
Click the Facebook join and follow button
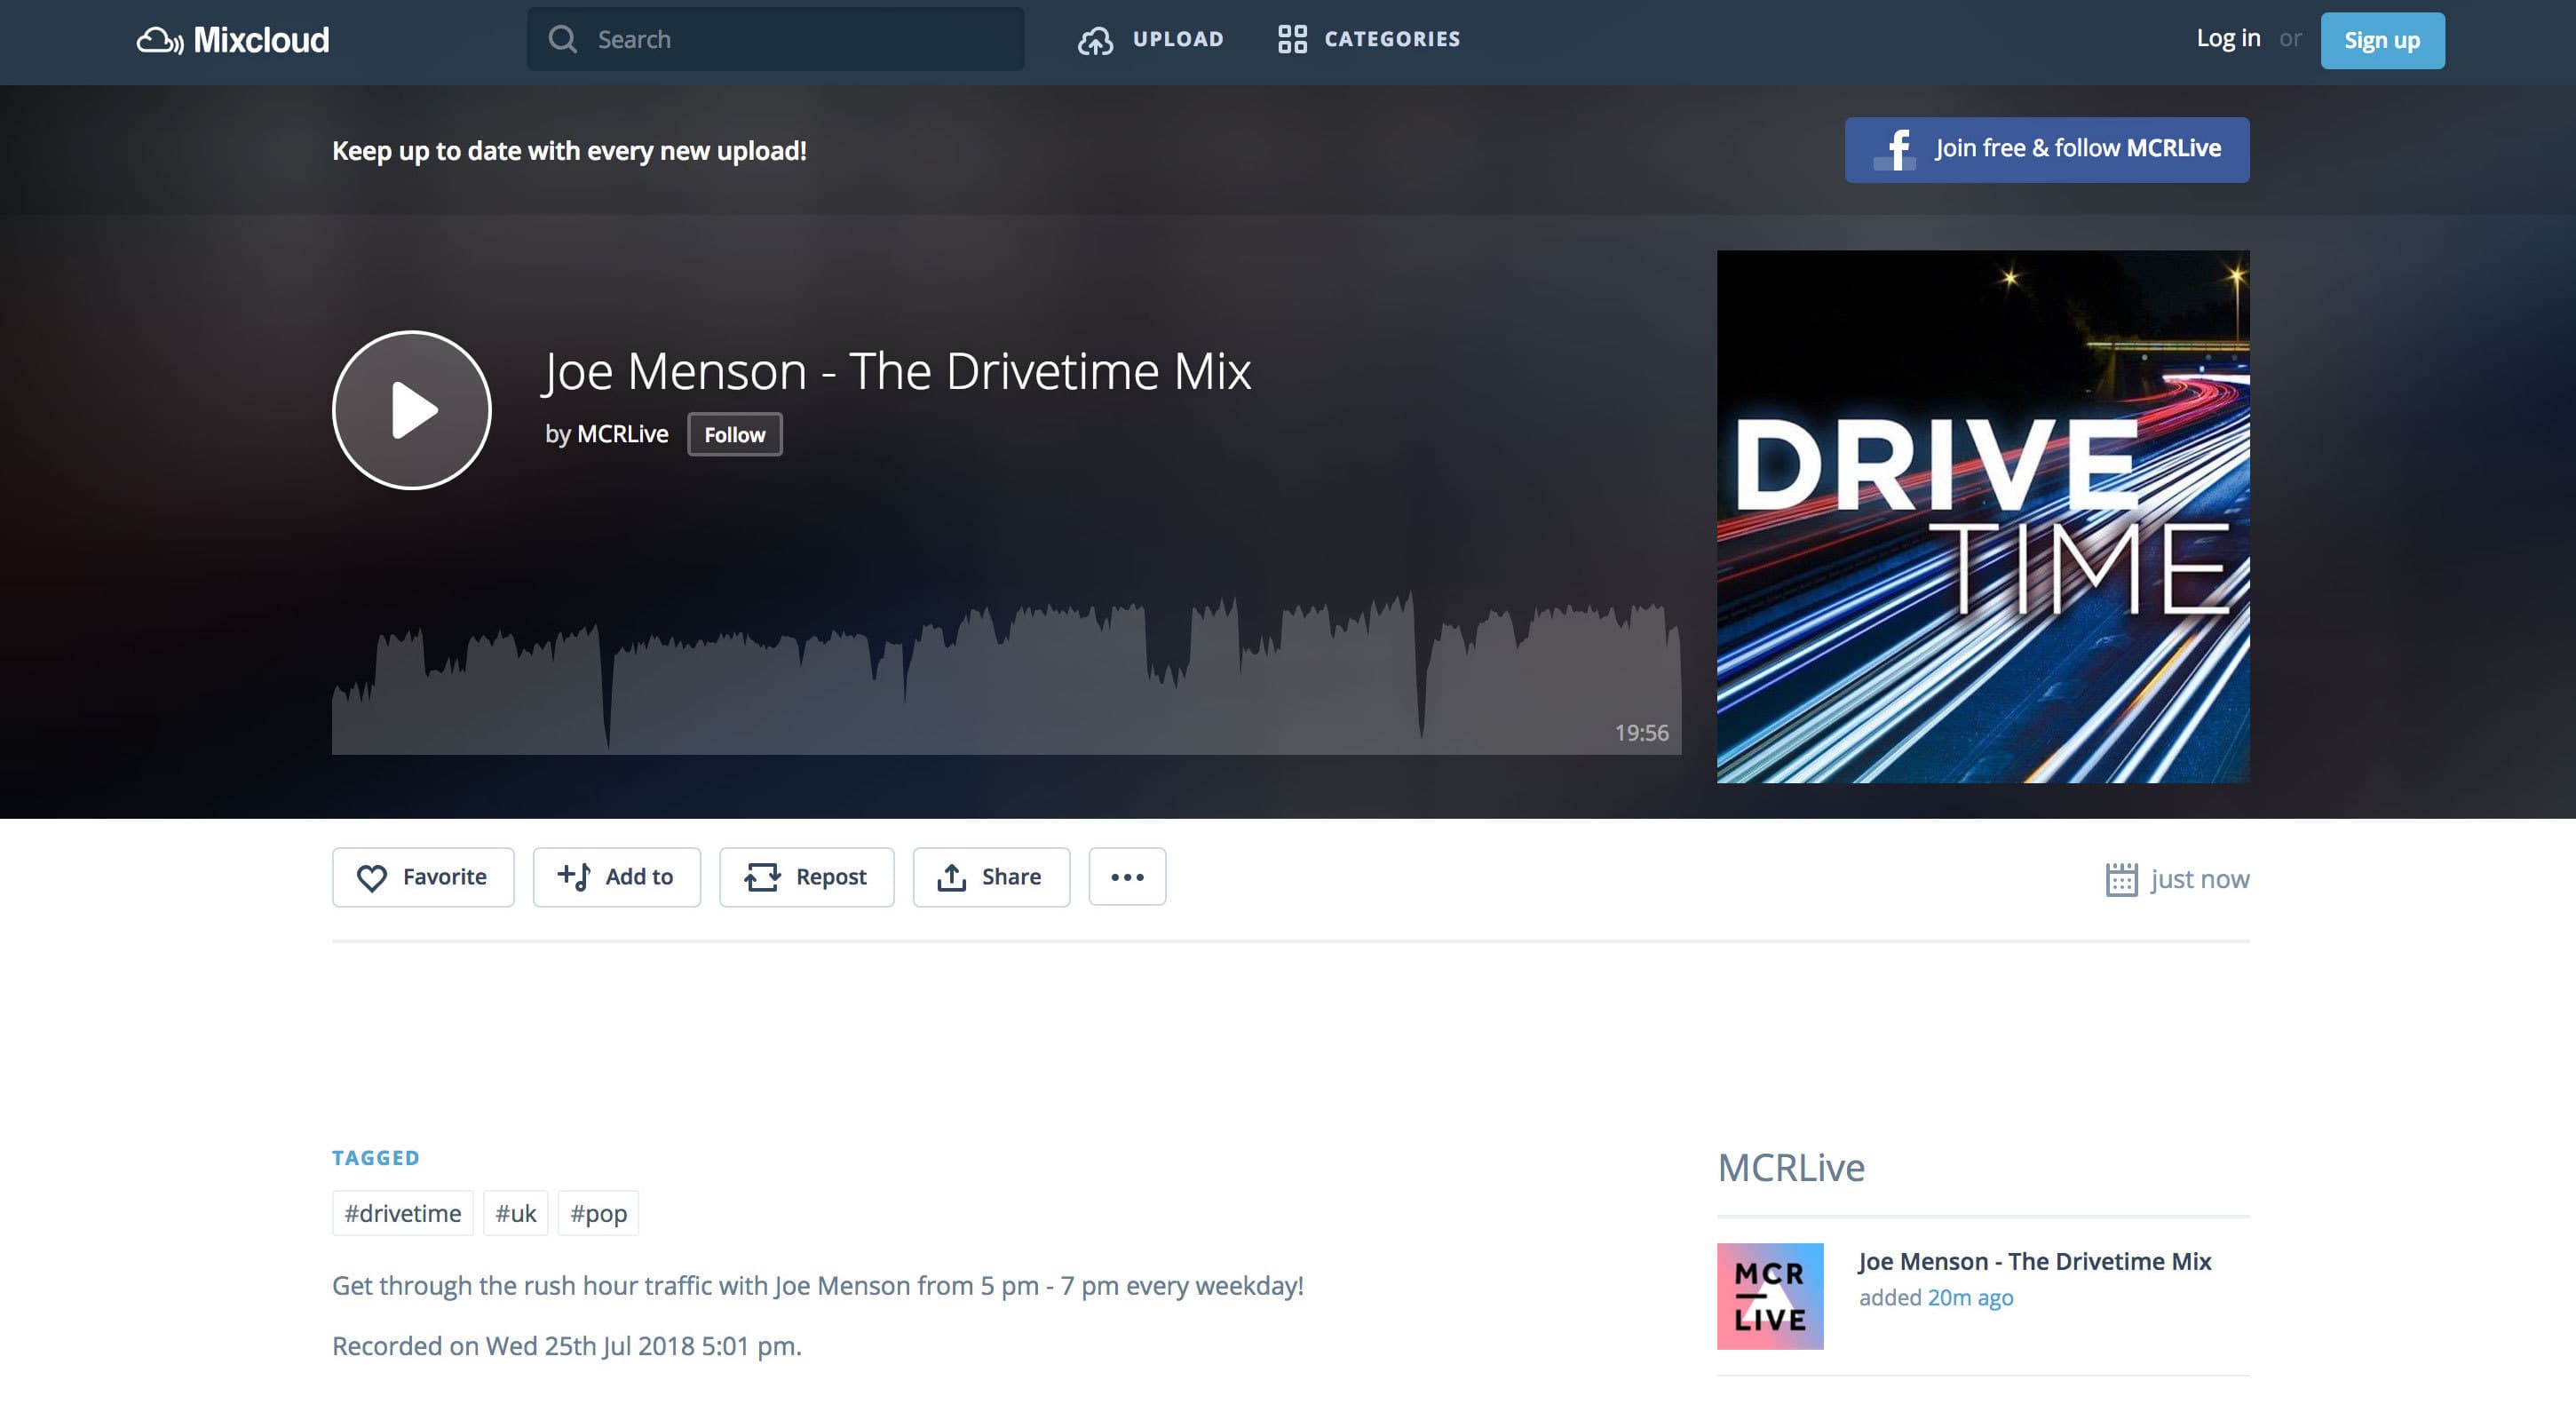(x=2046, y=150)
